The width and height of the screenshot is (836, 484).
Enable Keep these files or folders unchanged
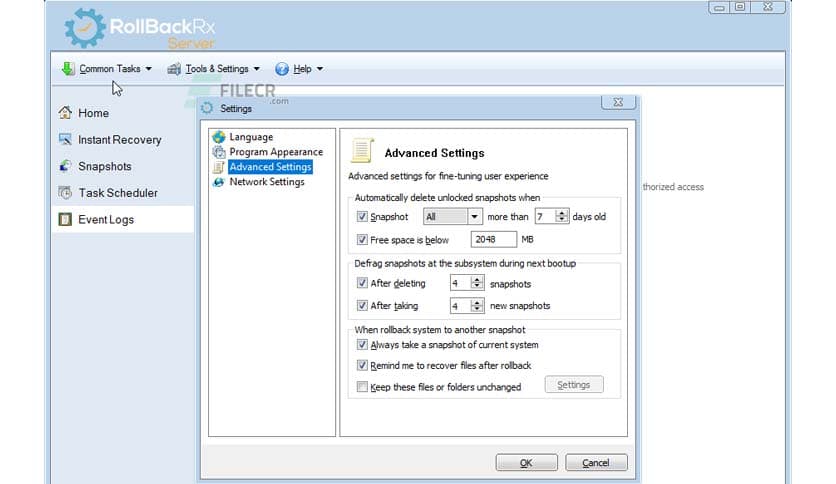[x=362, y=386]
